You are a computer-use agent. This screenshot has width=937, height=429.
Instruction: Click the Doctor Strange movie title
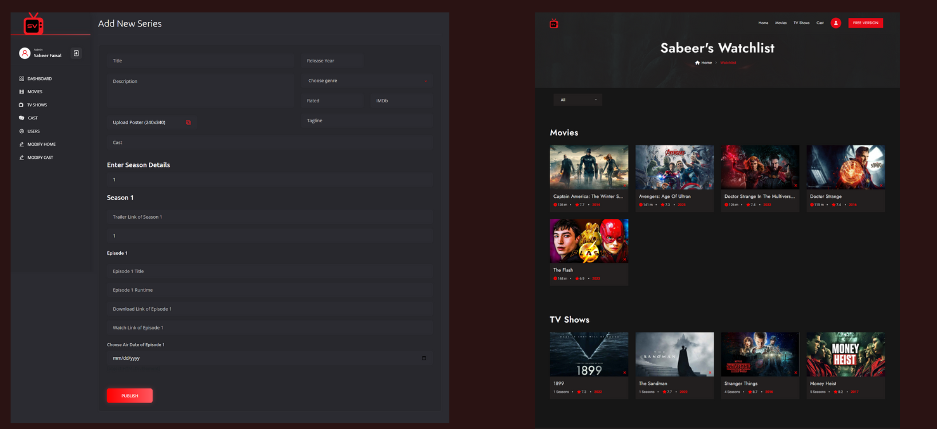826,196
